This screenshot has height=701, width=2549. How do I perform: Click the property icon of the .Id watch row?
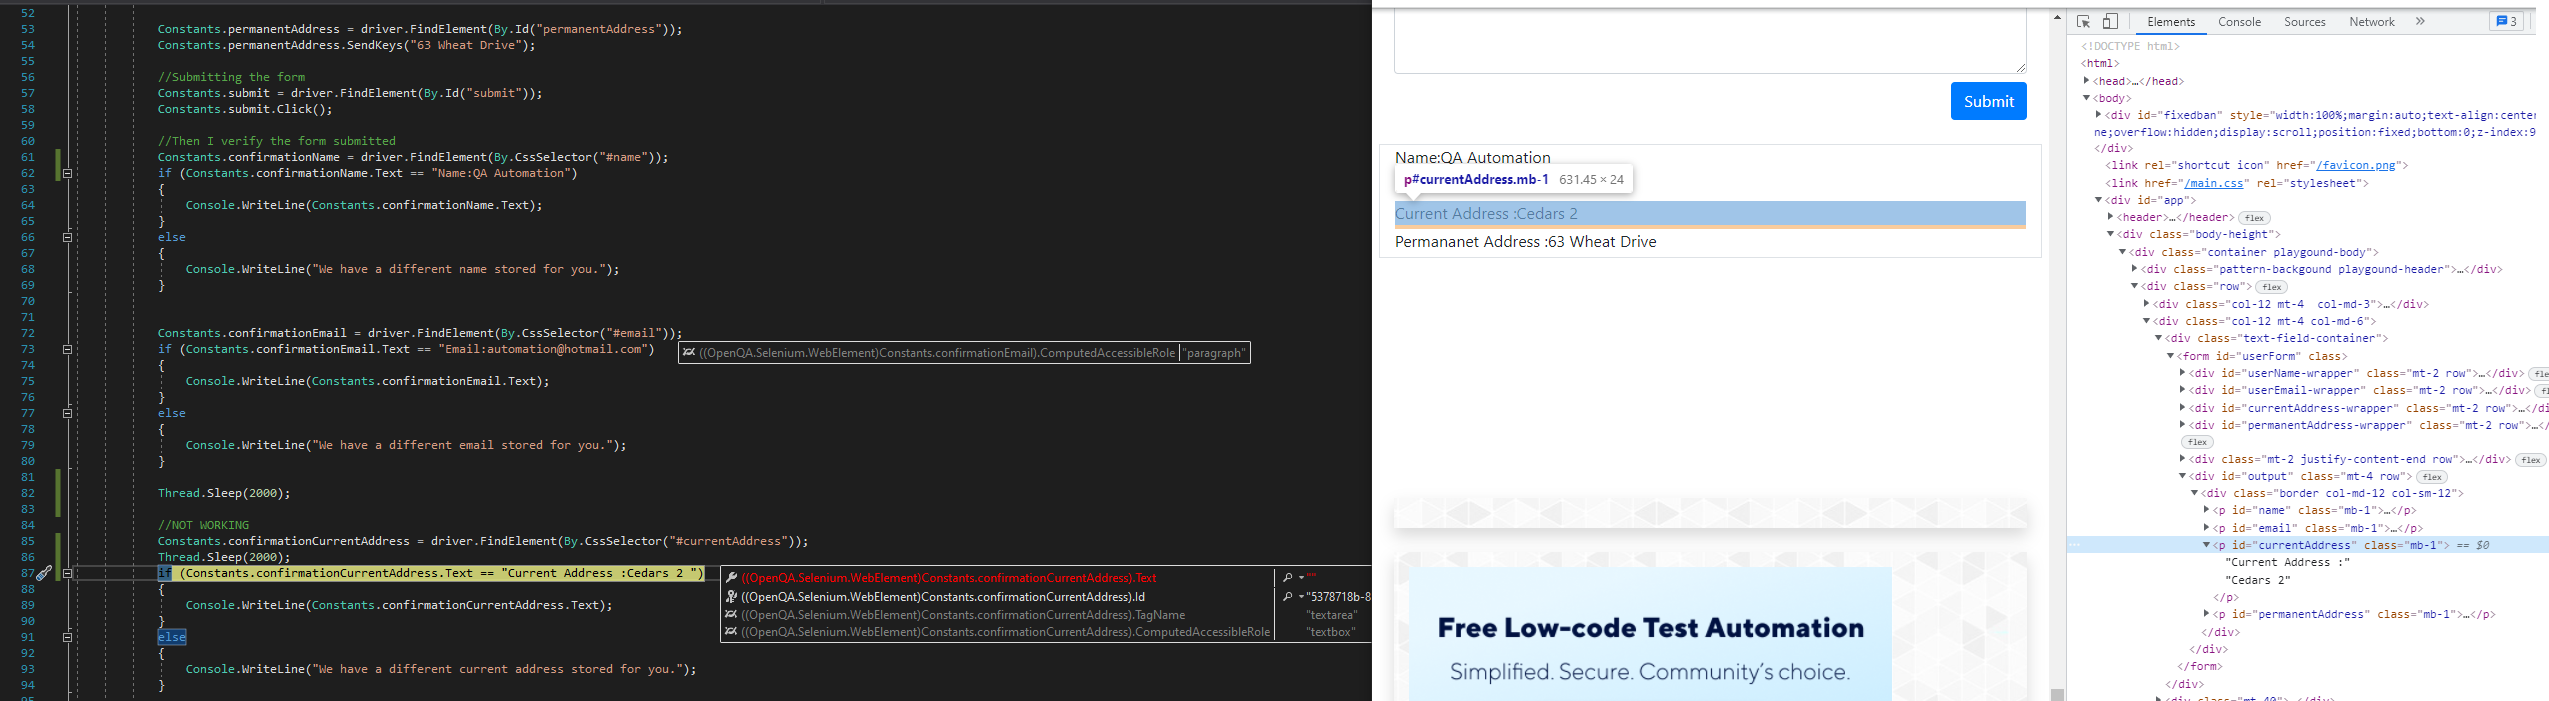[731, 597]
